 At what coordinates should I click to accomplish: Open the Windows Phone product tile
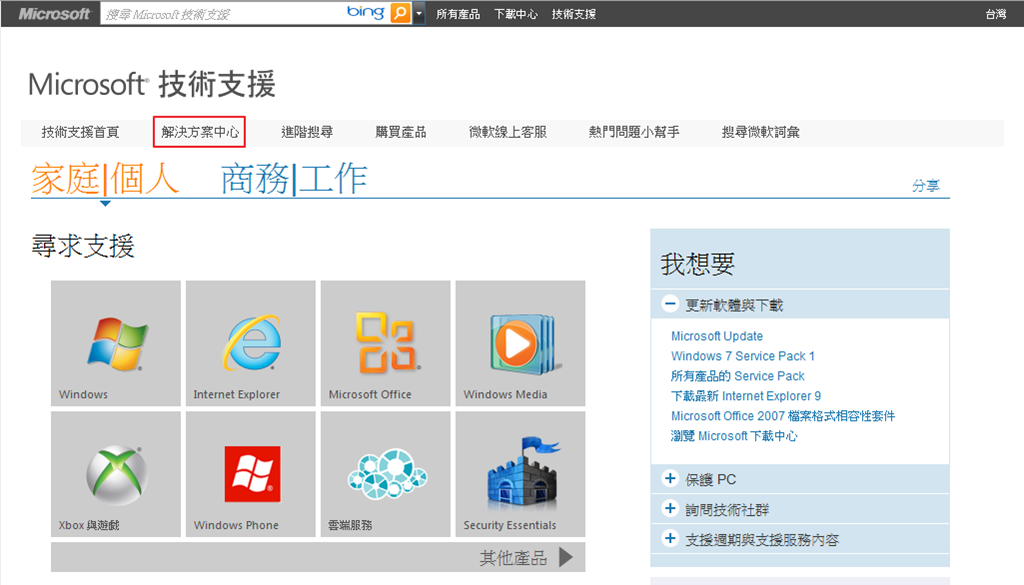(x=251, y=474)
